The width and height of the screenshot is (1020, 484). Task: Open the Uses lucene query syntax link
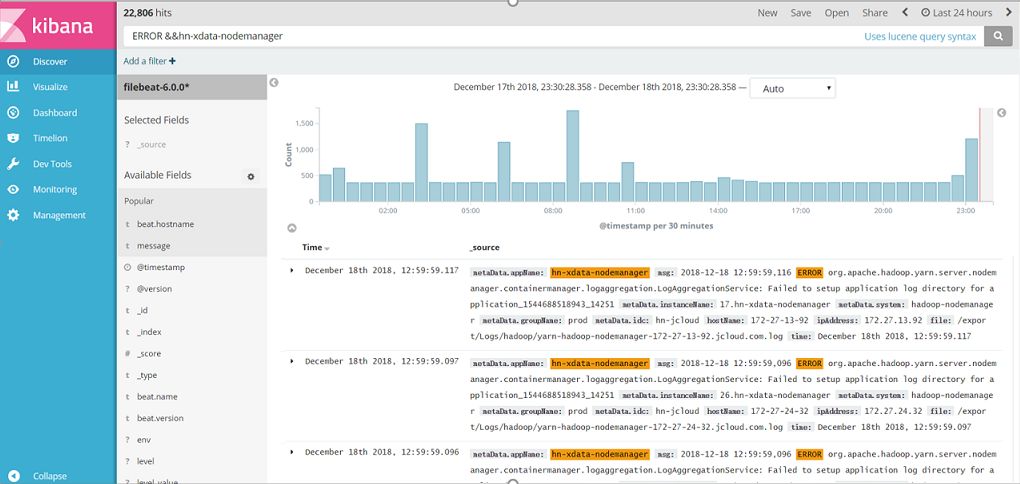[920, 36]
